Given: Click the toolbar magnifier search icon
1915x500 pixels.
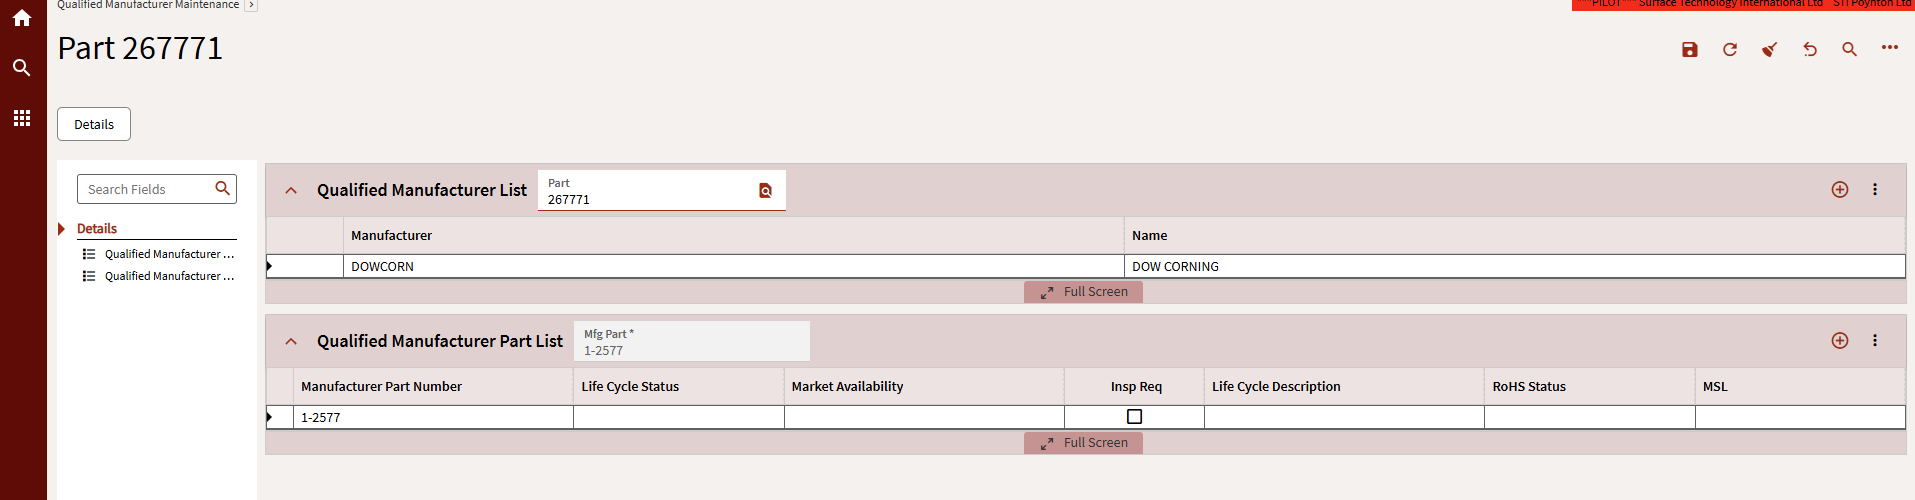Looking at the screenshot, I should click(1850, 50).
